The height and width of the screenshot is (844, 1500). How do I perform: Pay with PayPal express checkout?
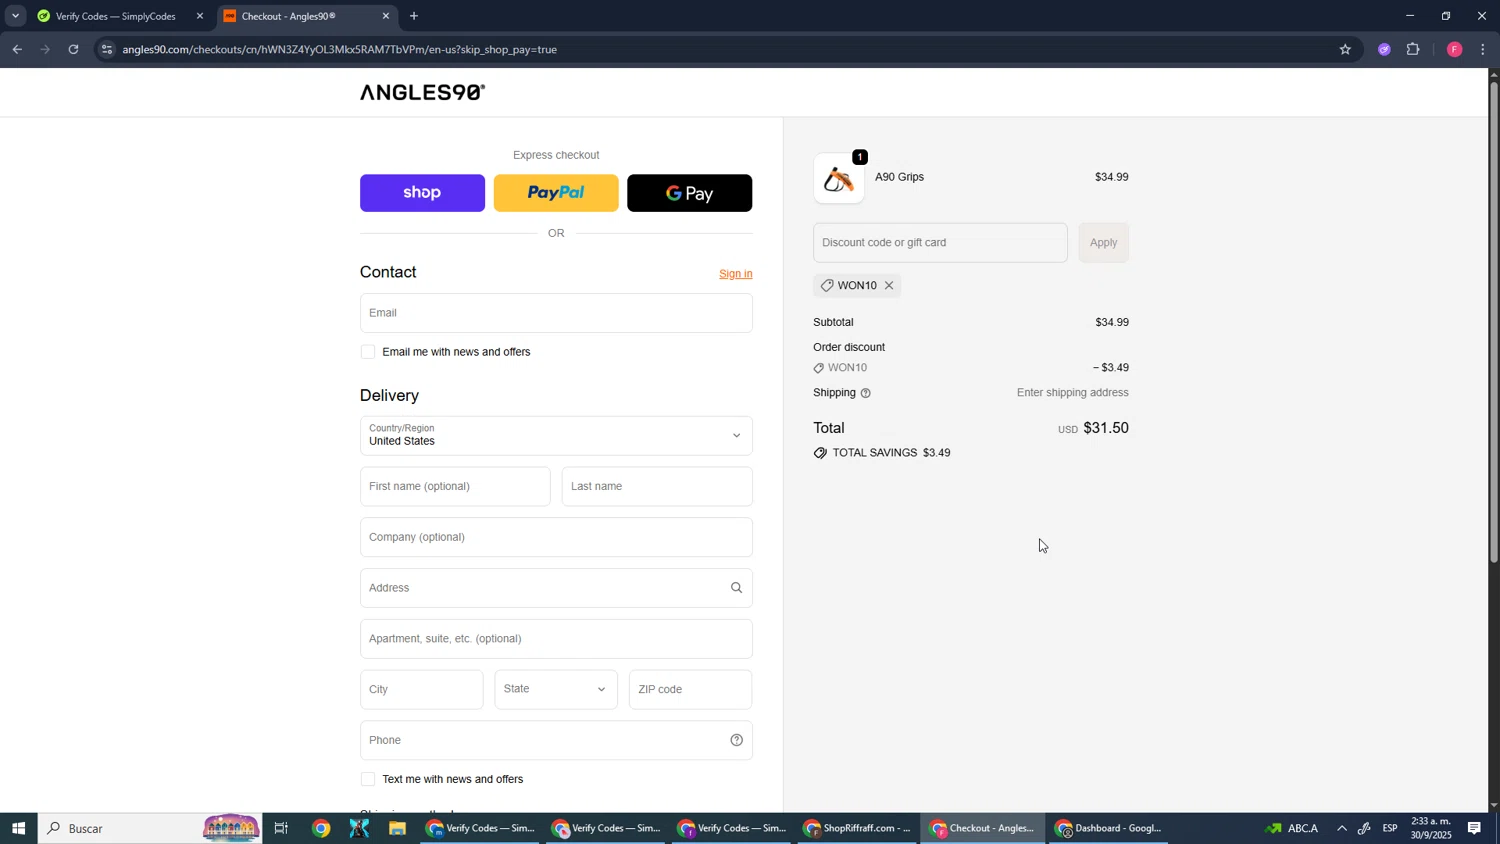[556, 193]
